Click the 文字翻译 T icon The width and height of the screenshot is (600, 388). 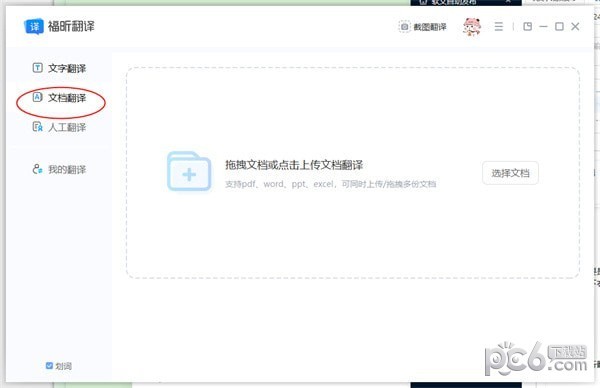tap(38, 68)
